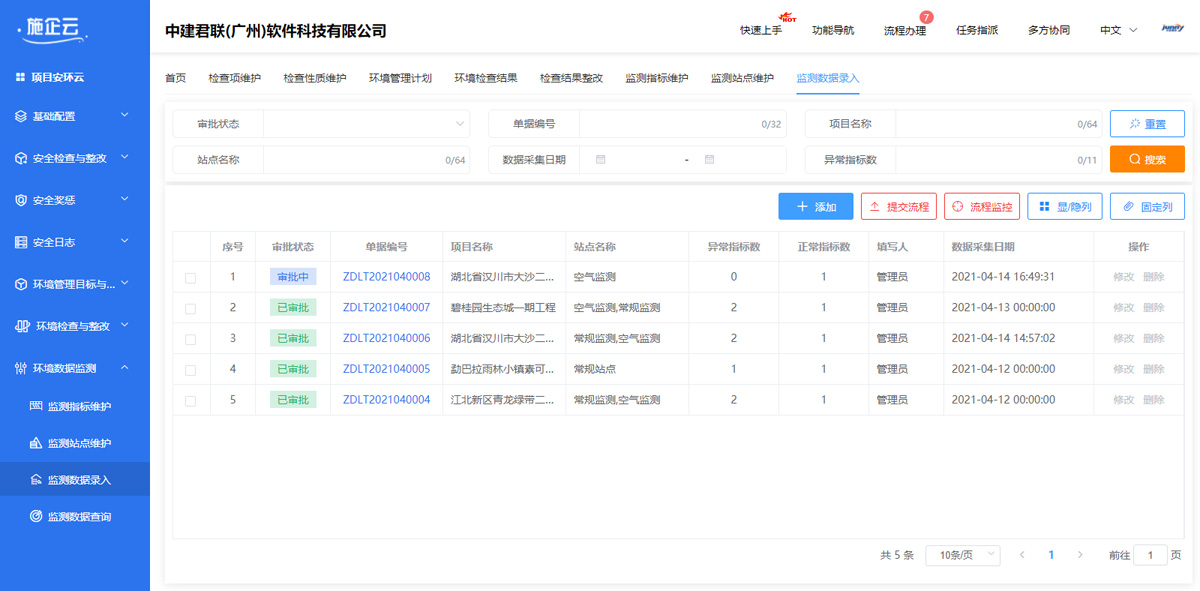Expand the 基础配置 menu
This screenshot has width=1200, height=591.
click(125, 116)
